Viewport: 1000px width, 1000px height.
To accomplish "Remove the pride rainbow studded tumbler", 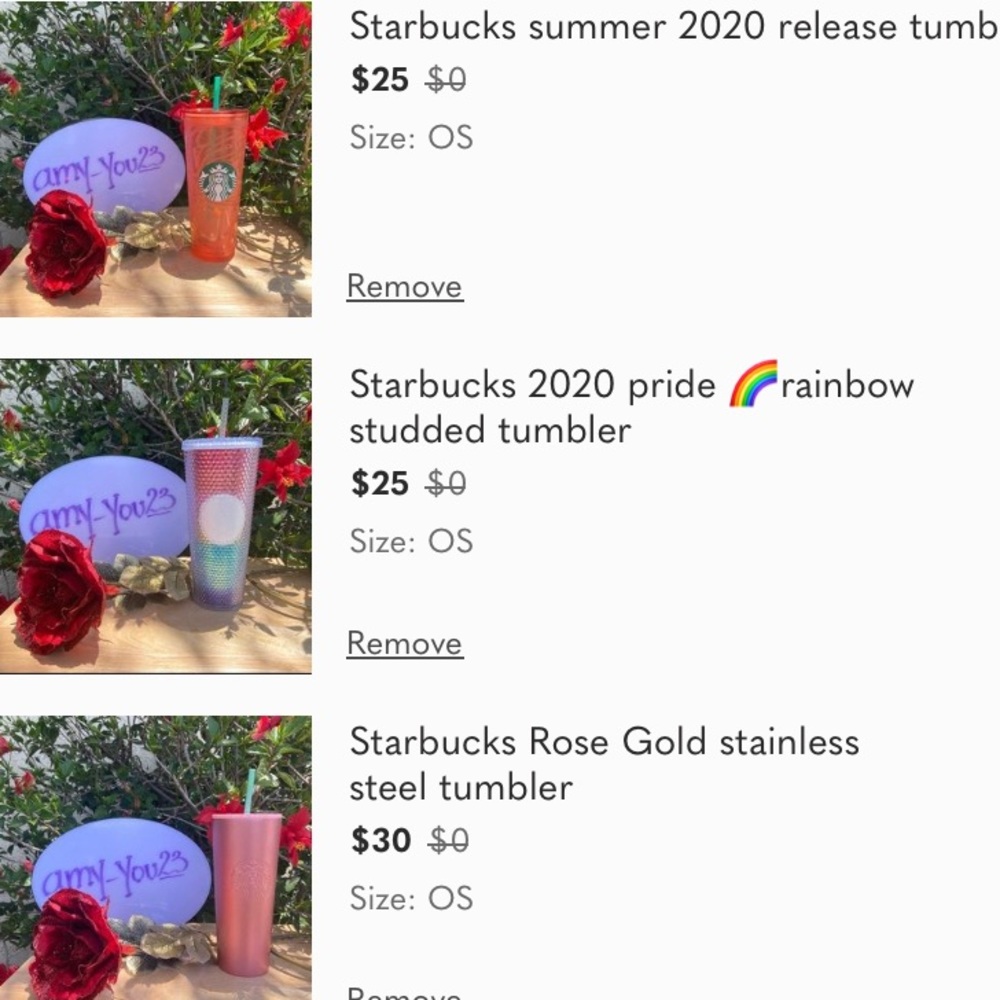I will [405, 643].
